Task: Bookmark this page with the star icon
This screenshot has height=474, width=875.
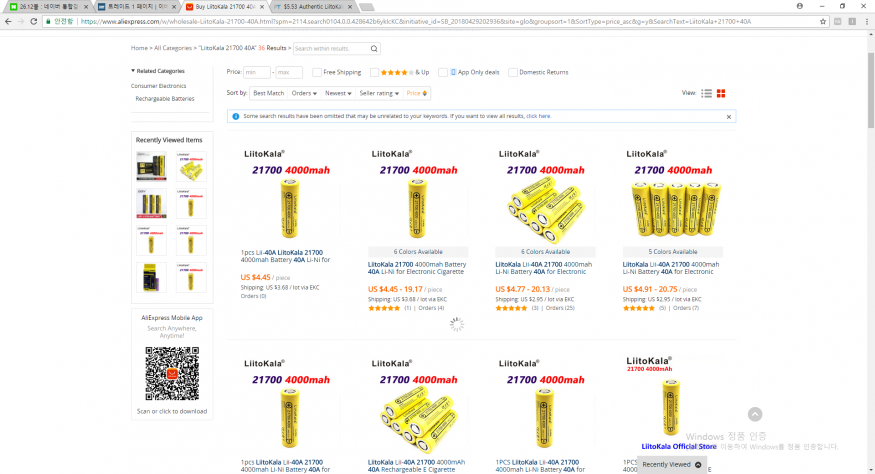Action: pyautogui.click(x=823, y=21)
